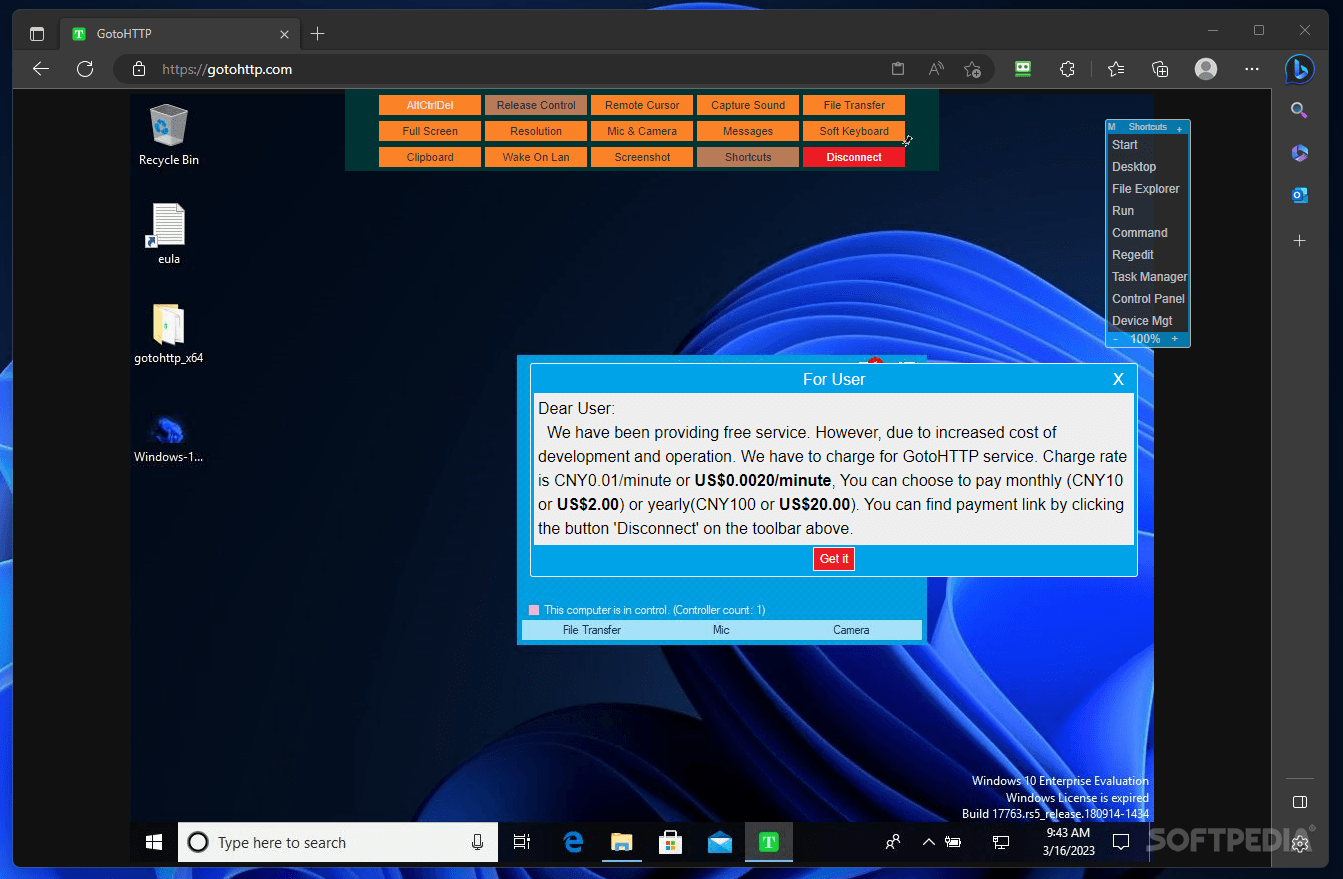
Task: Open Clipboard toolbar button
Action: click(430, 157)
